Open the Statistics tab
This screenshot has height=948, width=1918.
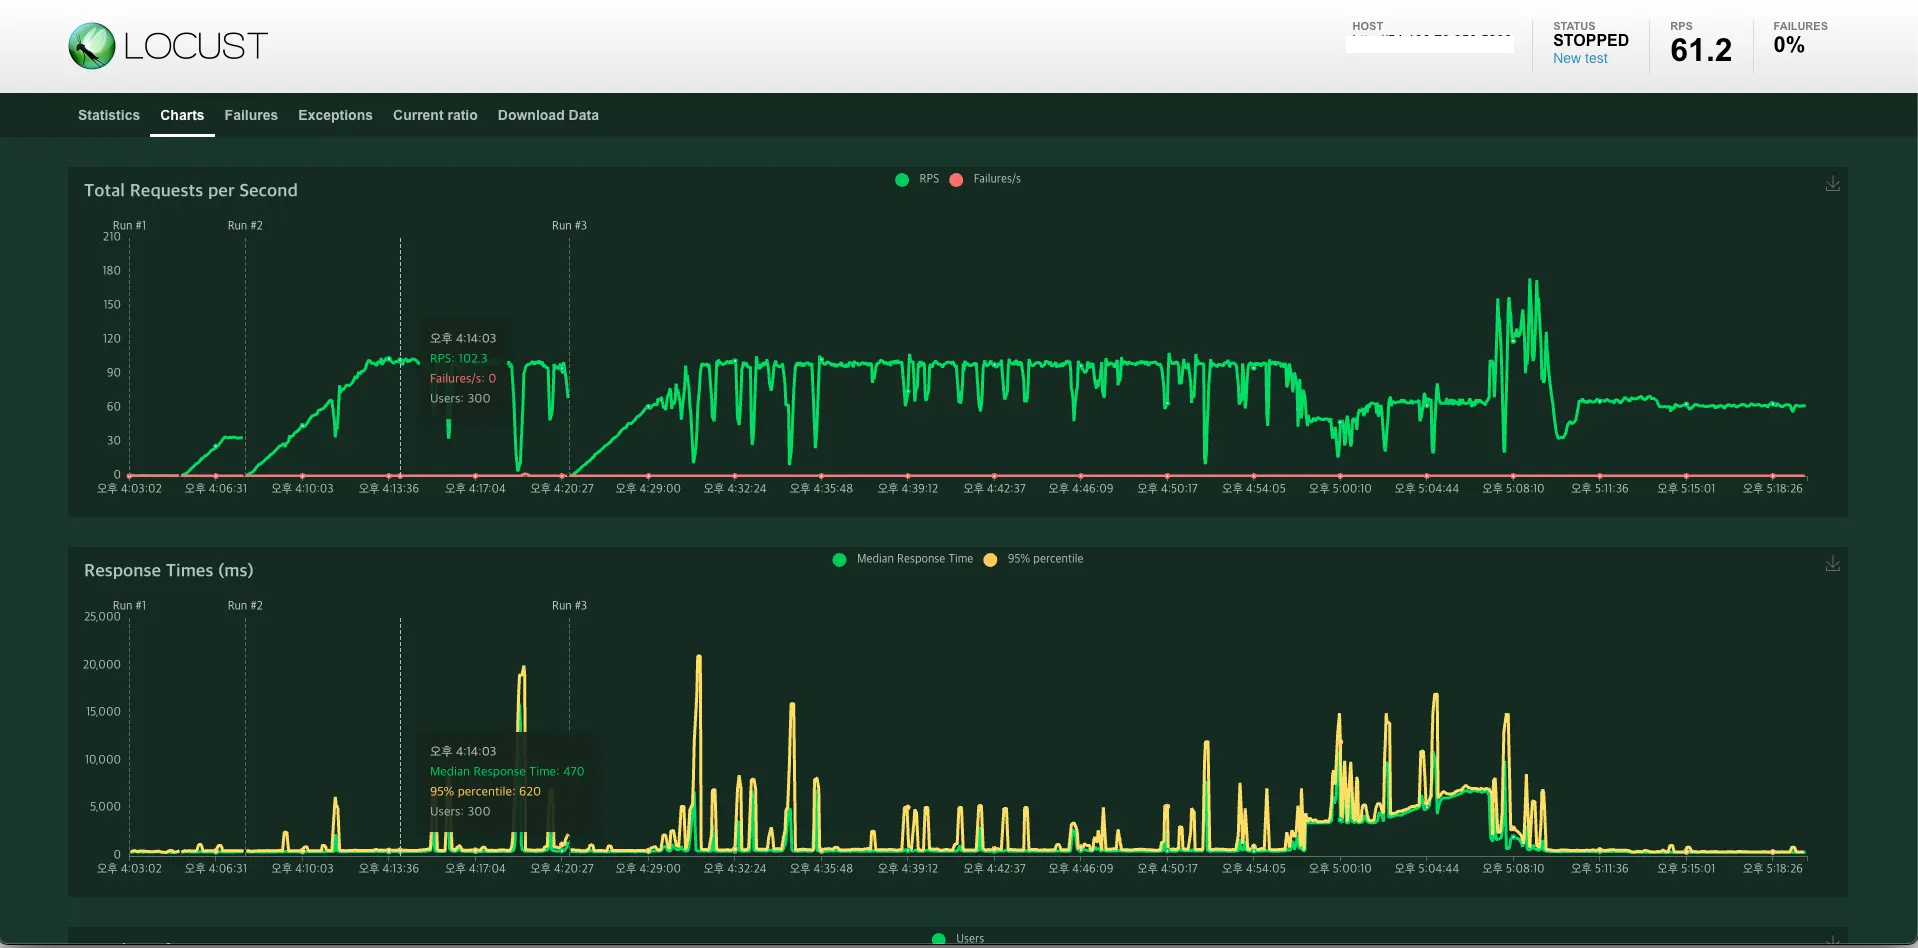[x=109, y=115]
